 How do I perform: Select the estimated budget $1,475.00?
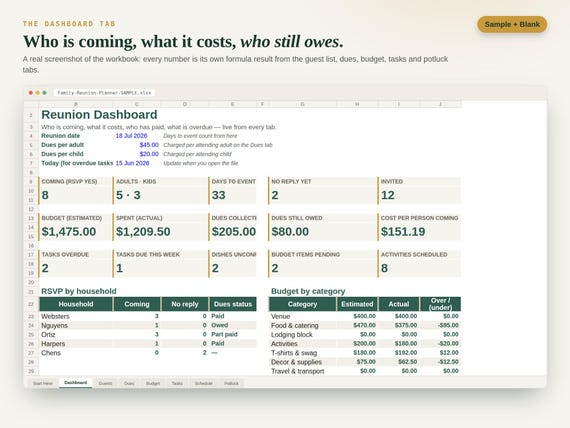69,232
